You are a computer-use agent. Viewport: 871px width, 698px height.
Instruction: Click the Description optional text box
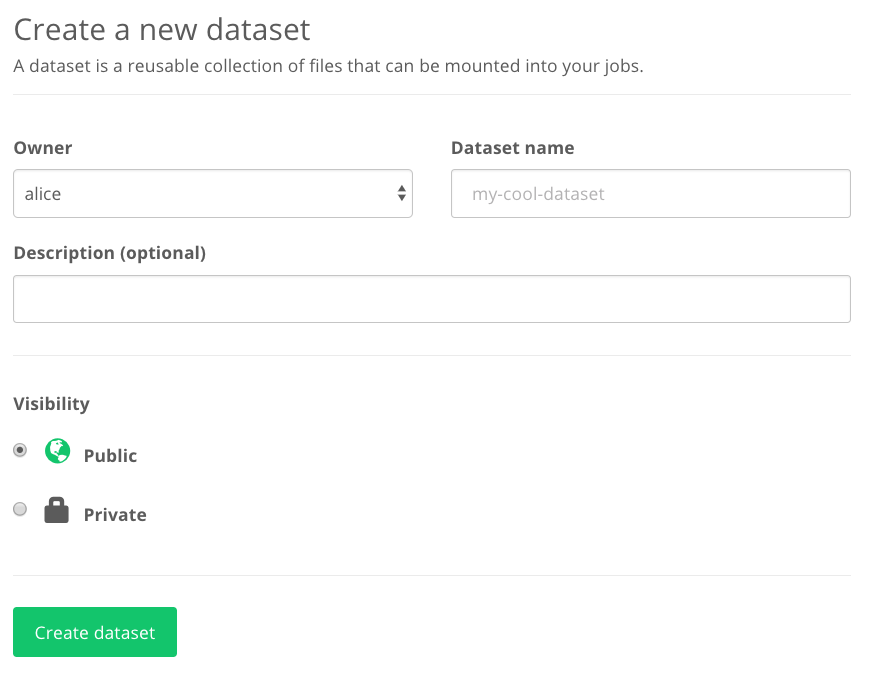click(431, 298)
